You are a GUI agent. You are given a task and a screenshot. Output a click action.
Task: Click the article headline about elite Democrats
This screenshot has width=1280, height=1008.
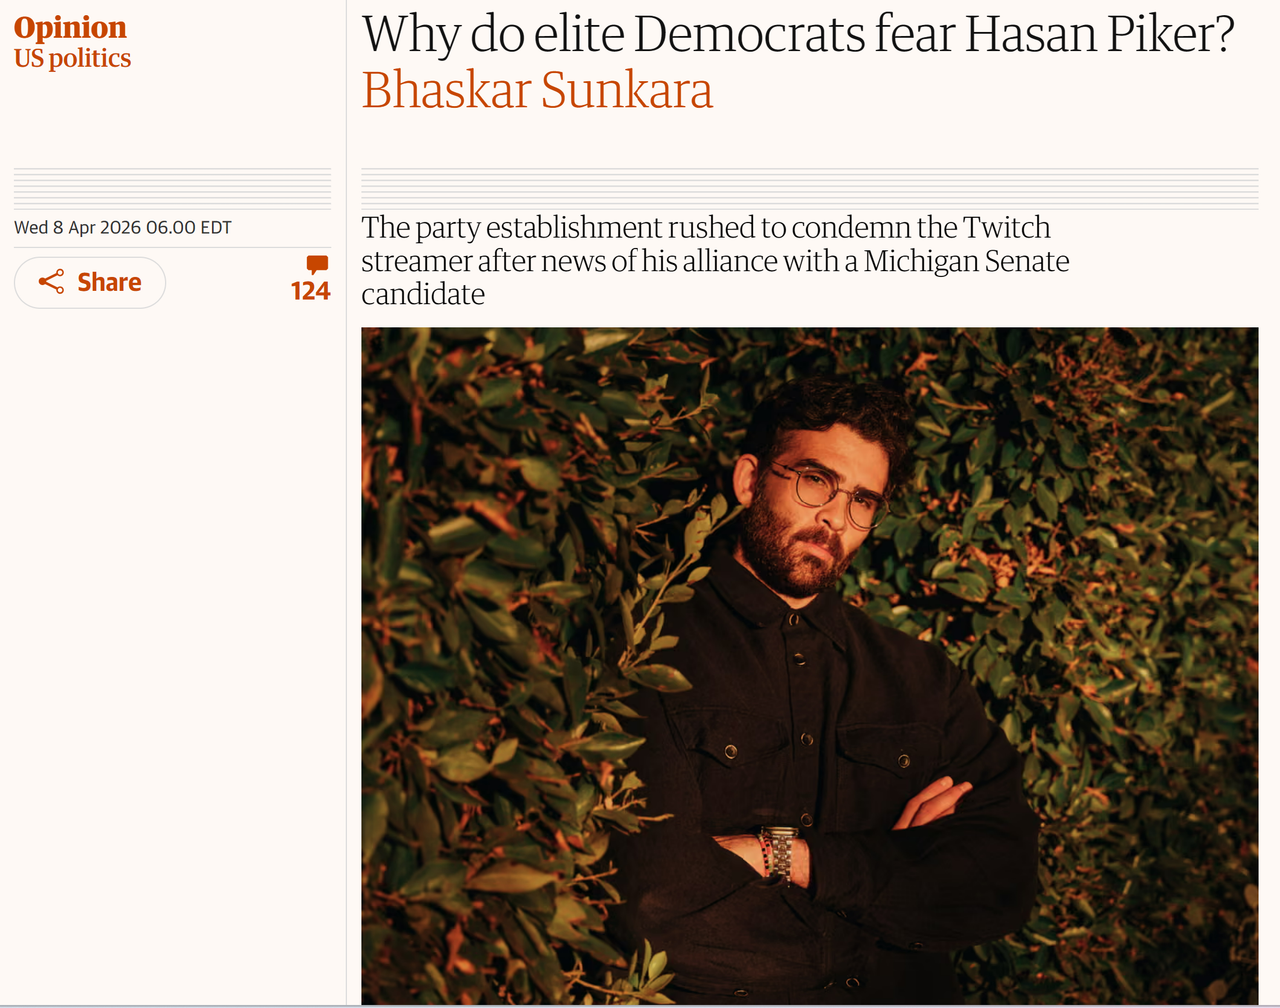[x=798, y=34]
